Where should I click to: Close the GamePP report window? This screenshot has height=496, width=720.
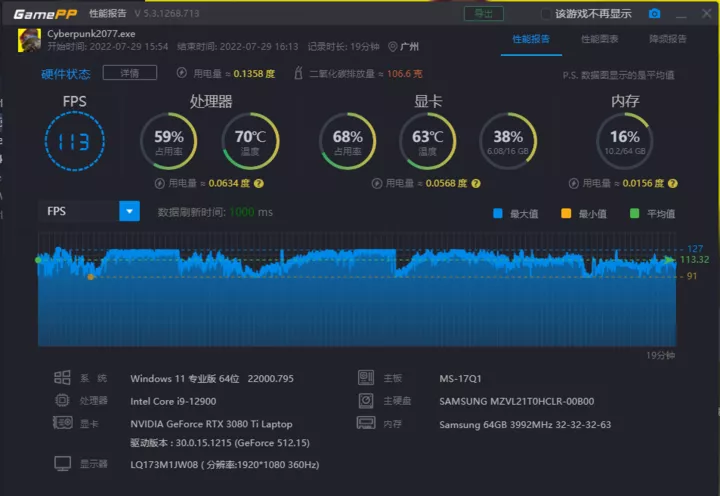tap(707, 13)
